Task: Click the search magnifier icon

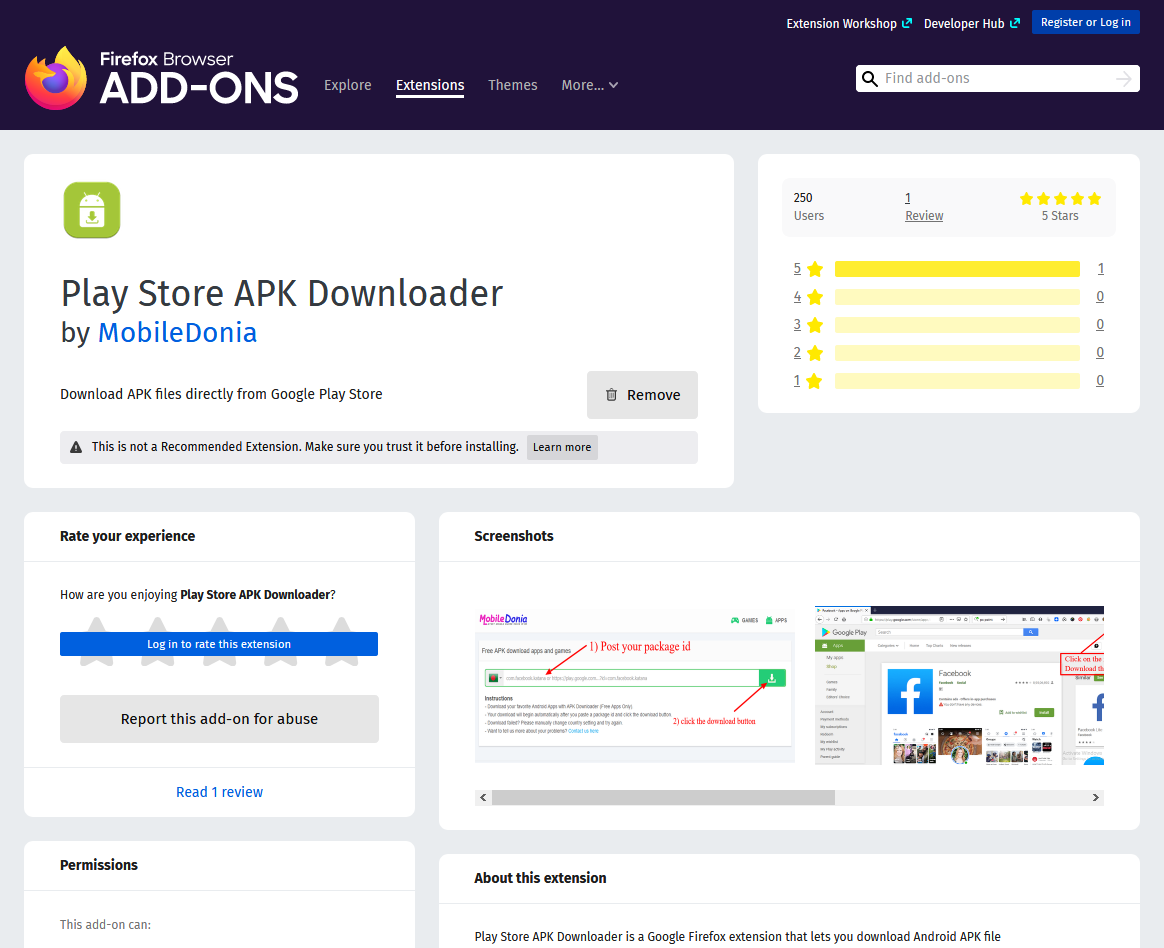Action: click(870, 79)
